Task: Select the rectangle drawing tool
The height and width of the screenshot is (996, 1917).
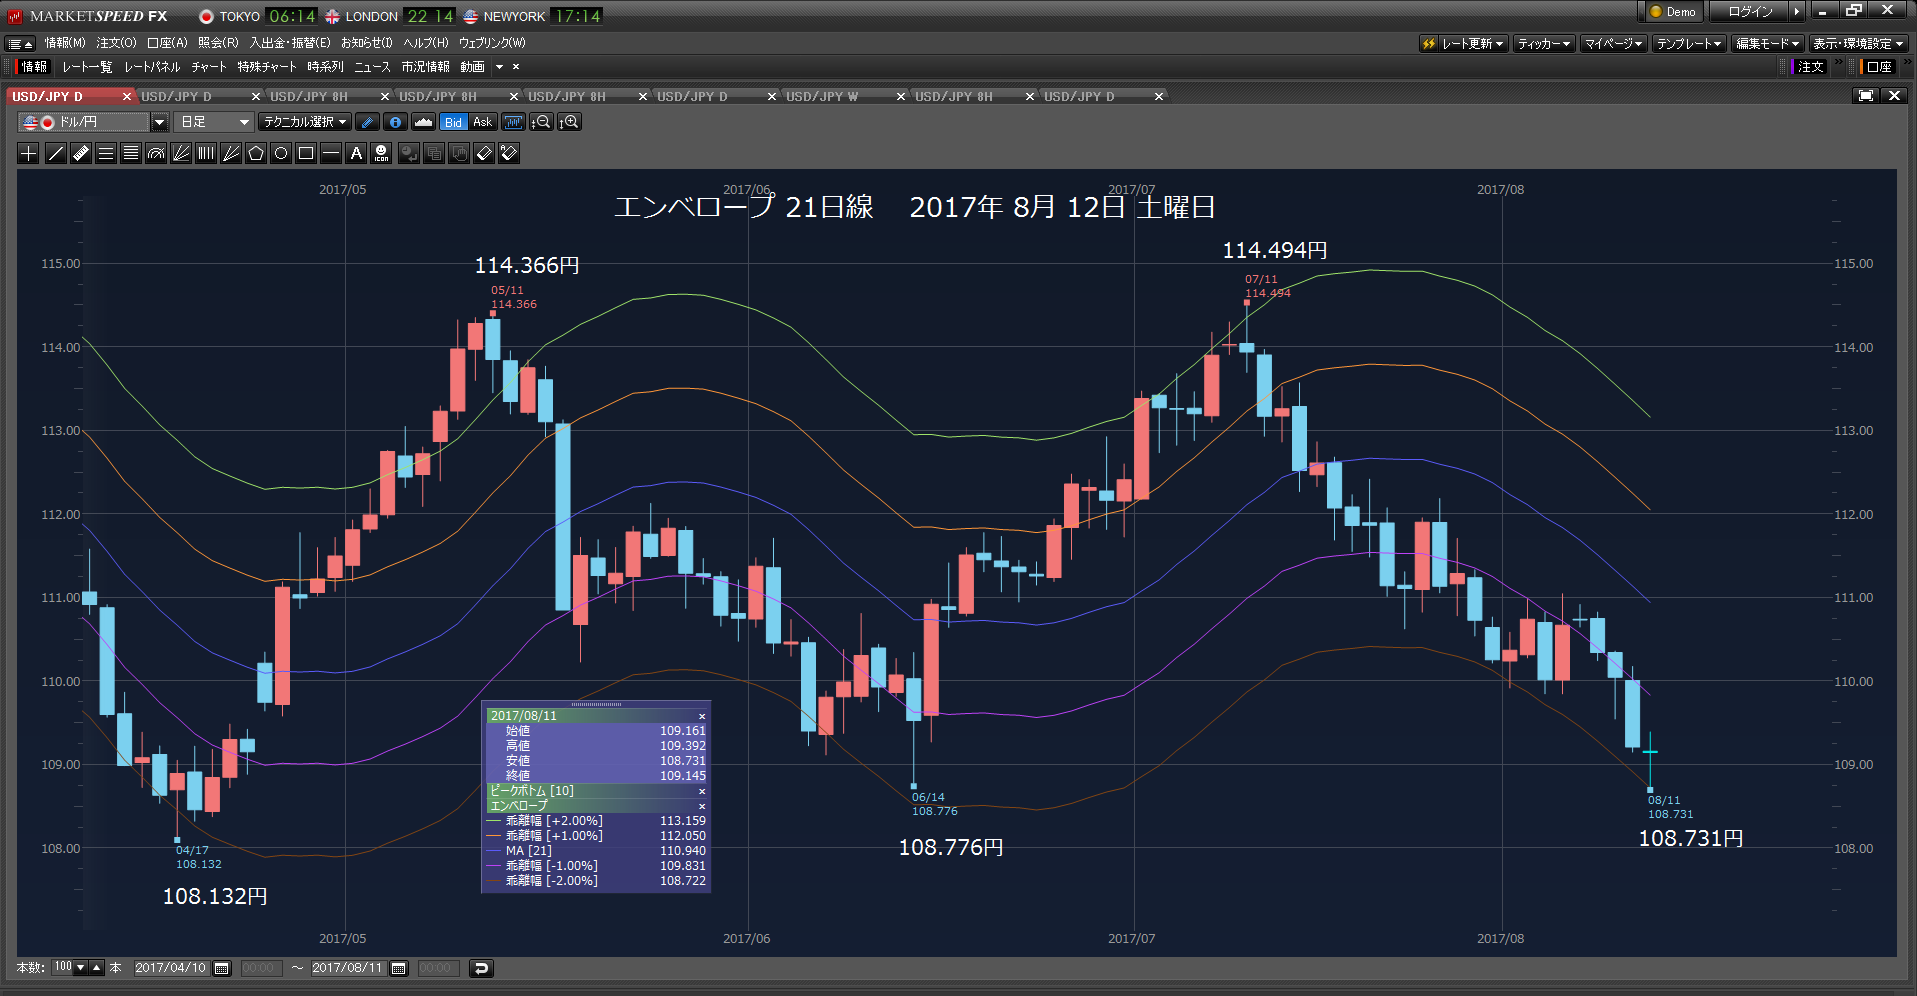Action: point(306,153)
